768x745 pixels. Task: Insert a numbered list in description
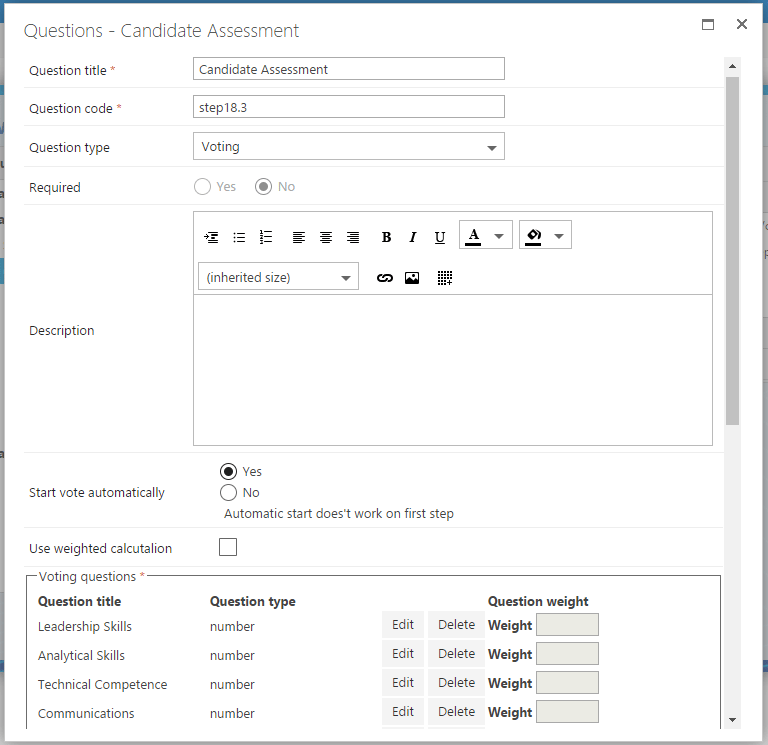pyautogui.click(x=265, y=237)
